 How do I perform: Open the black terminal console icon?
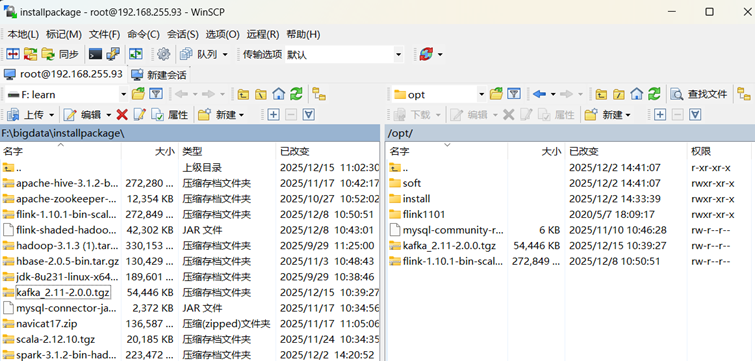point(95,54)
